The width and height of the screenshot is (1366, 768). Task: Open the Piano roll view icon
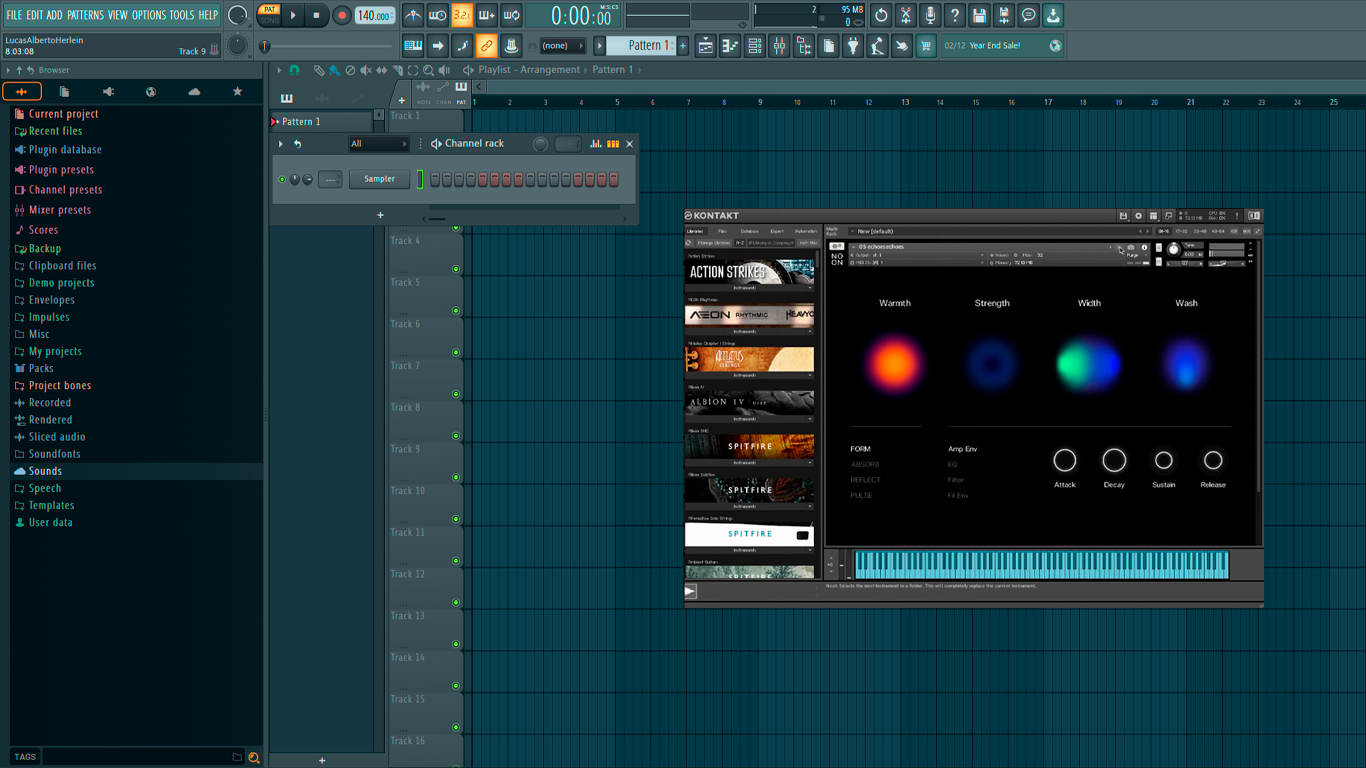pos(730,46)
